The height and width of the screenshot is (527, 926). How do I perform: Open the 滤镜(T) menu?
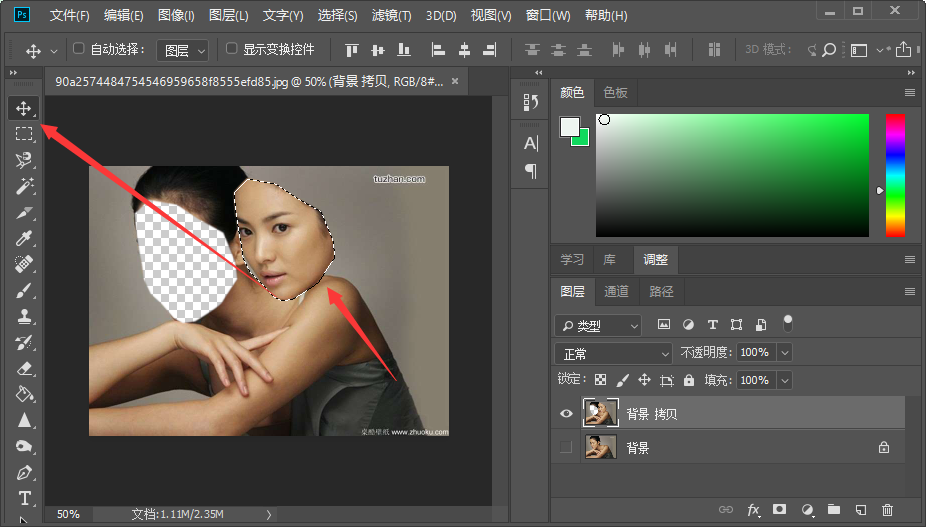(x=392, y=15)
